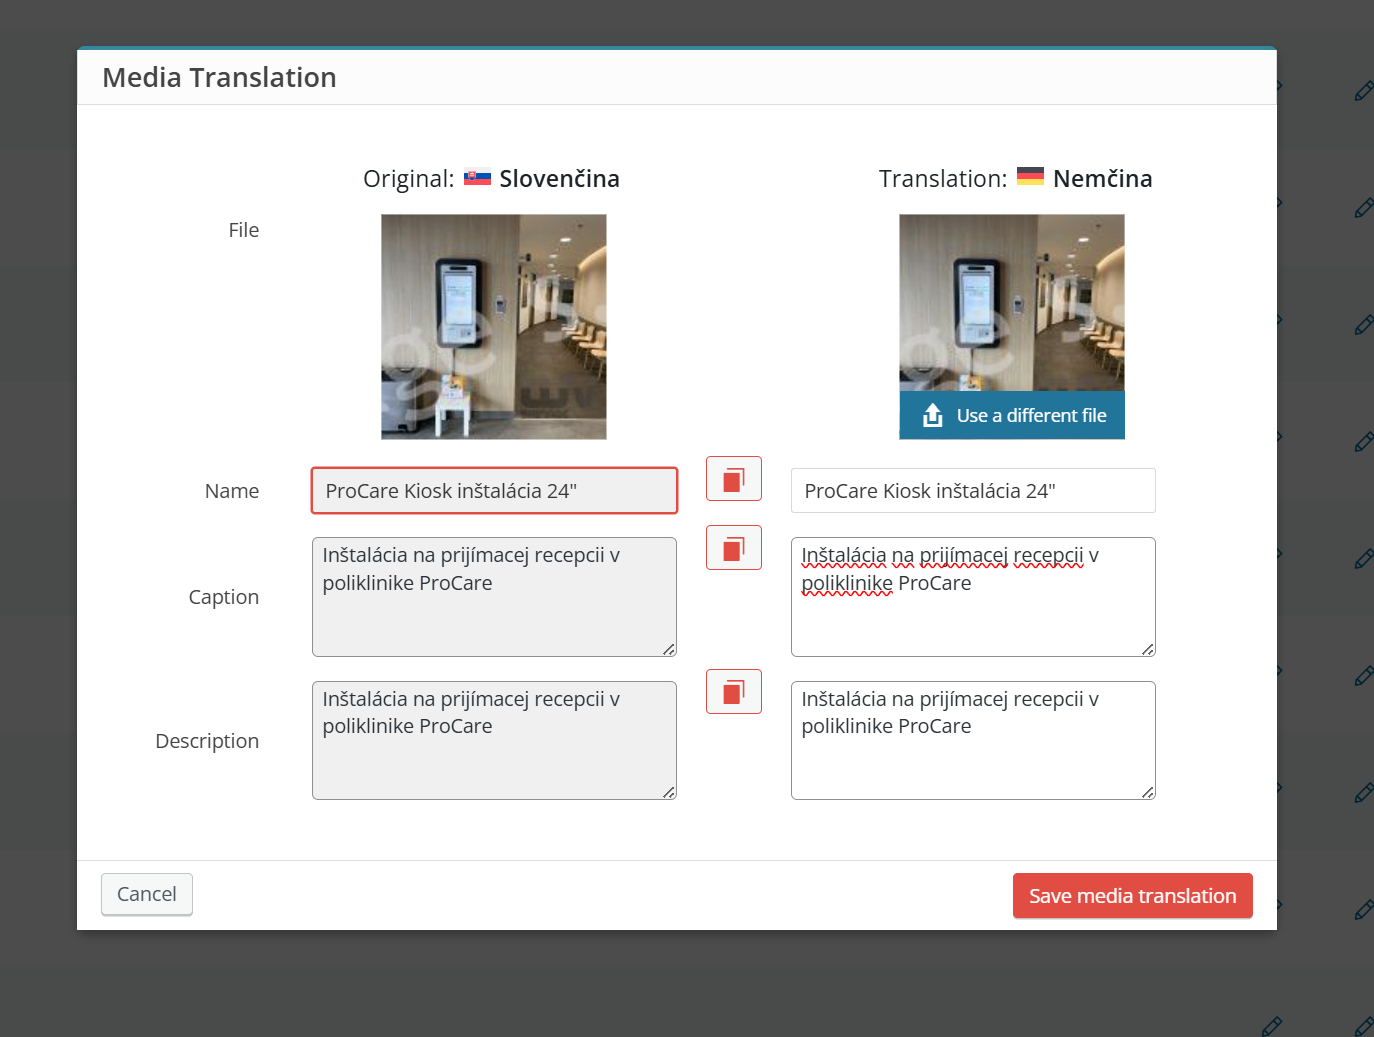Click the German flag icon
1374x1037 pixels.
point(1030,176)
